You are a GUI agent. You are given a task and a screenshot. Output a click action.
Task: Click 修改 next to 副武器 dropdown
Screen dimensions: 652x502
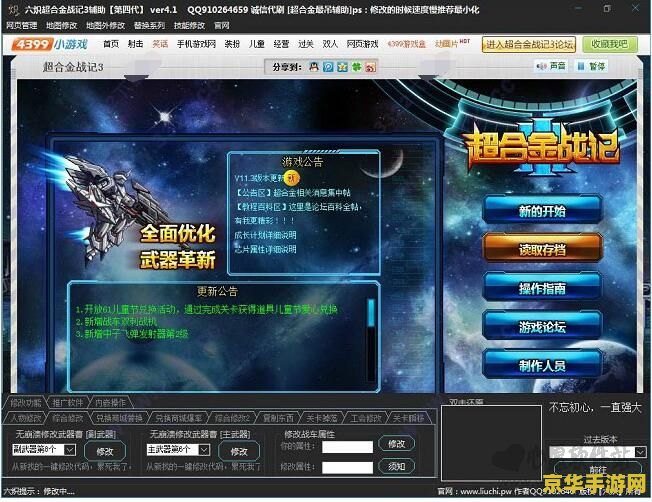click(104, 451)
